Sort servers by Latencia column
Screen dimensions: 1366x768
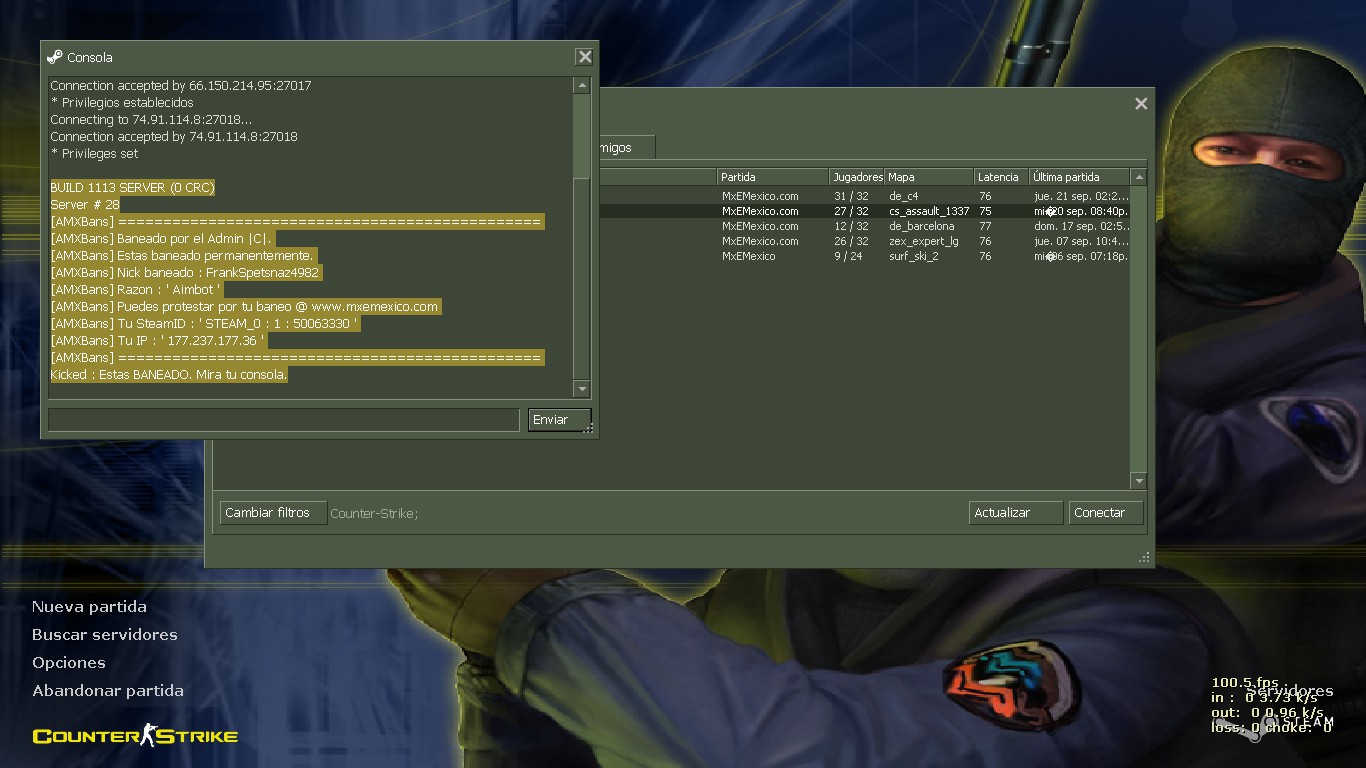click(x=1001, y=177)
